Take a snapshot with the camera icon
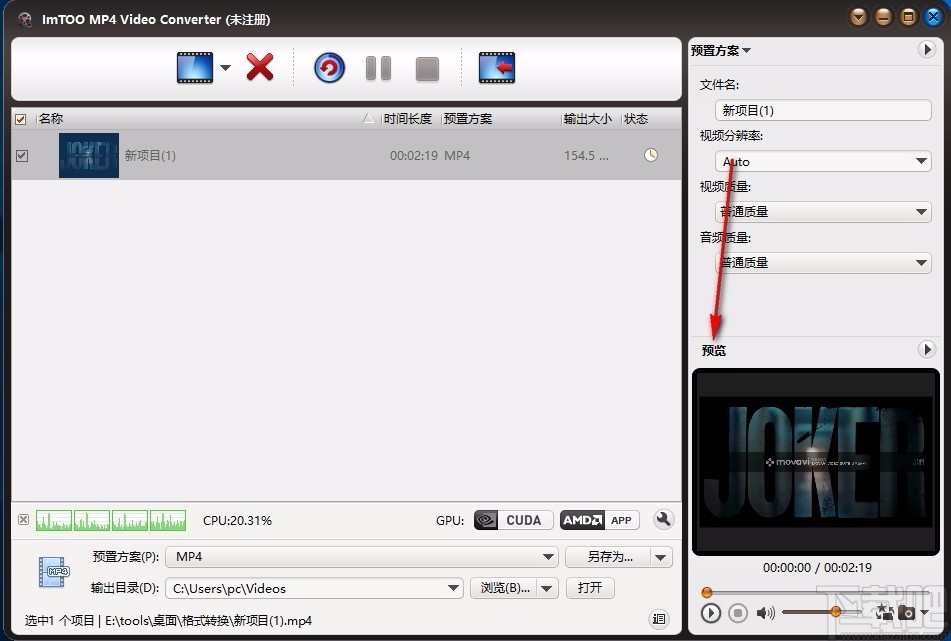951x641 pixels. click(906, 612)
